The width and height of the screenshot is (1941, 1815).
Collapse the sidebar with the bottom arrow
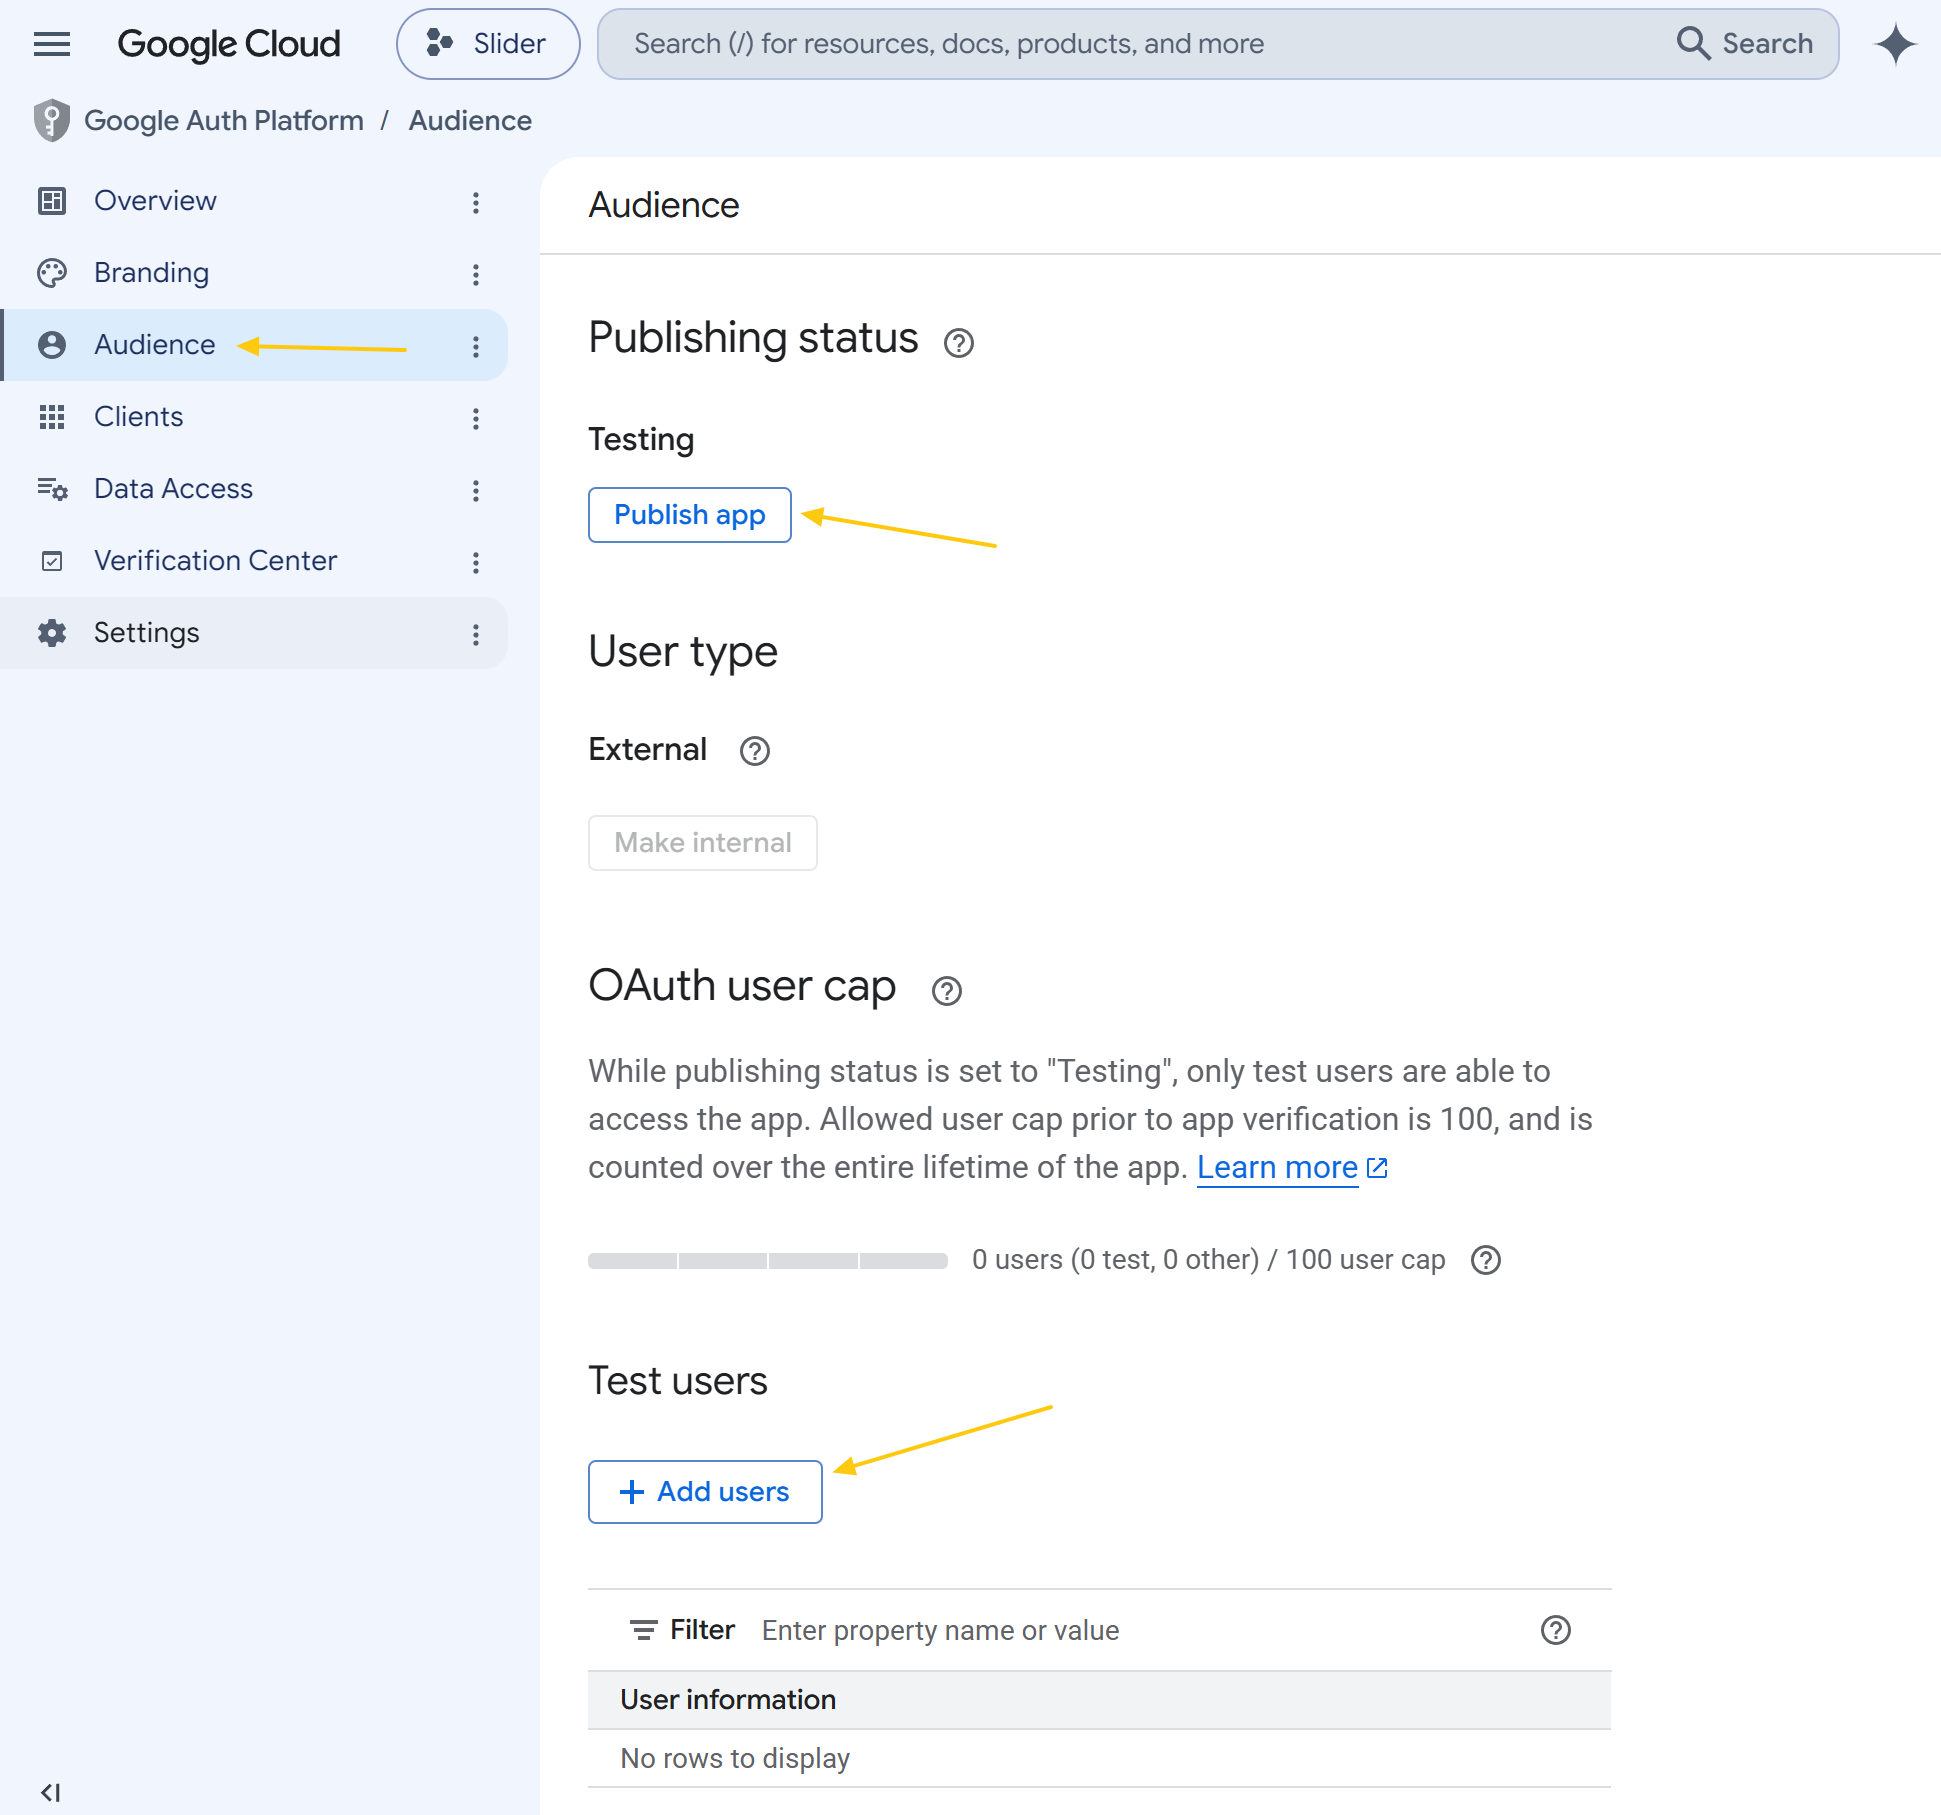tap(50, 1793)
